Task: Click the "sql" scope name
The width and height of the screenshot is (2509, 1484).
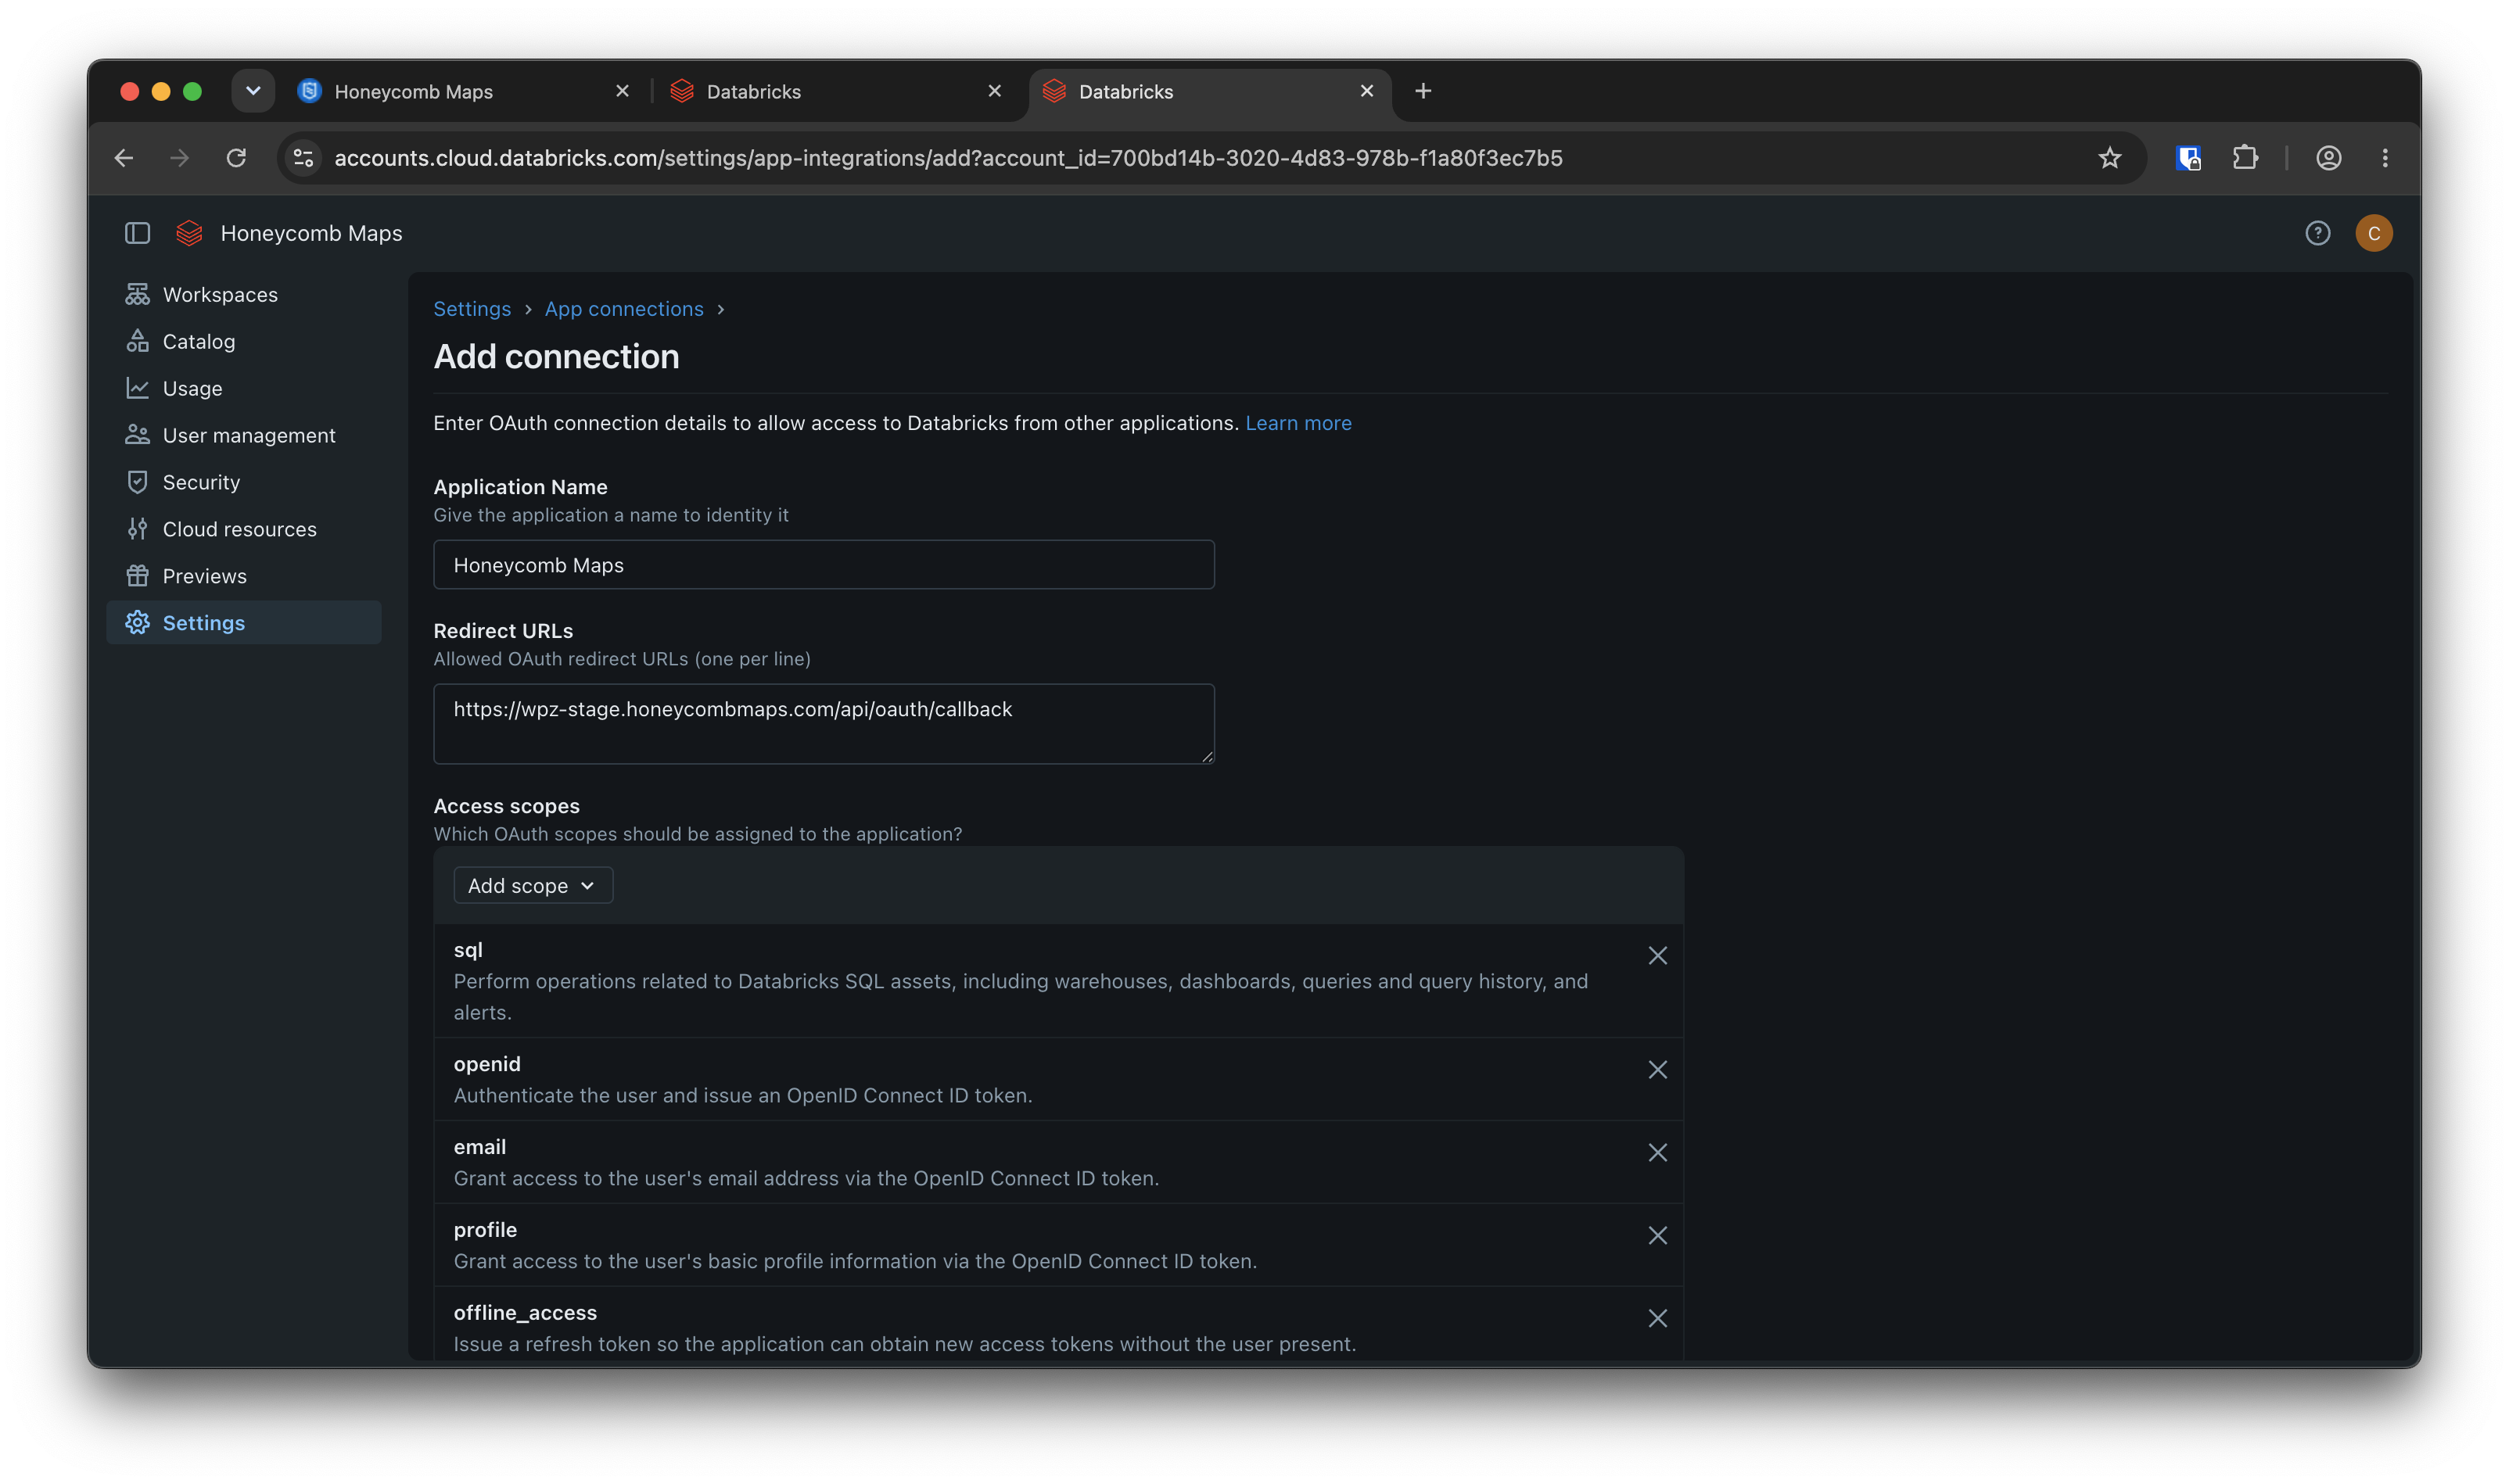Action: (468, 950)
